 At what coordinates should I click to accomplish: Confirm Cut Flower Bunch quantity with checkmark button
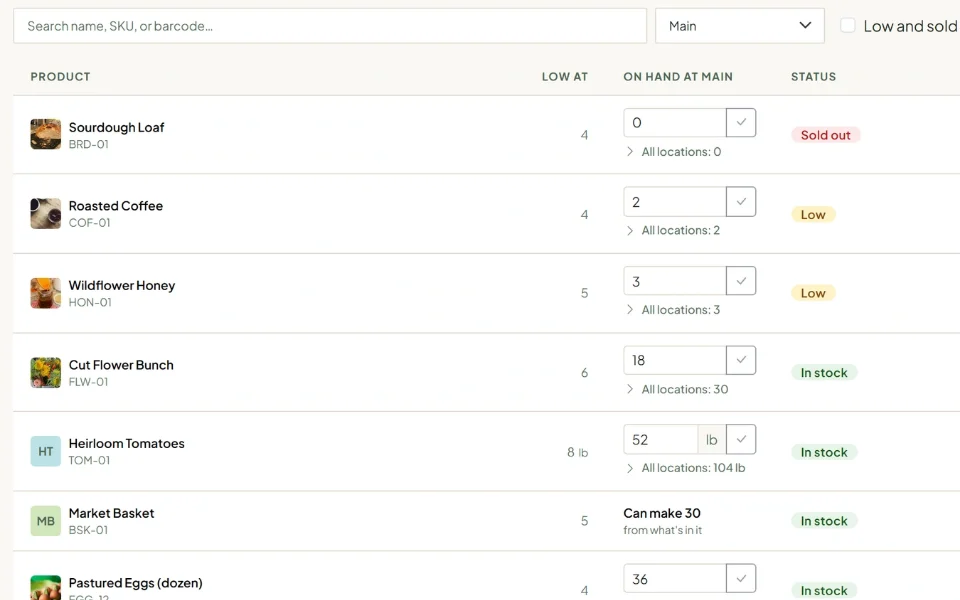coord(741,360)
